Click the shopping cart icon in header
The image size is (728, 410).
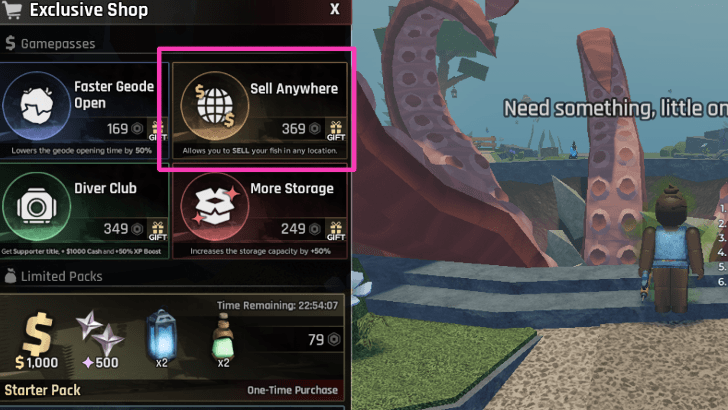click(12, 10)
